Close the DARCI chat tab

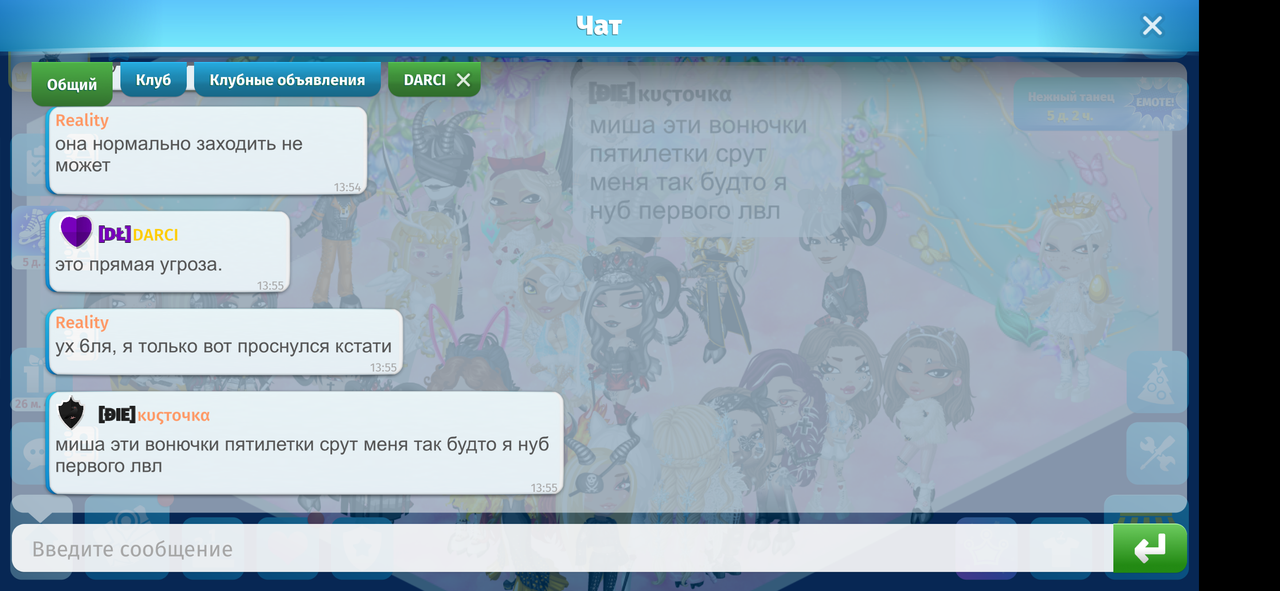[463, 80]
